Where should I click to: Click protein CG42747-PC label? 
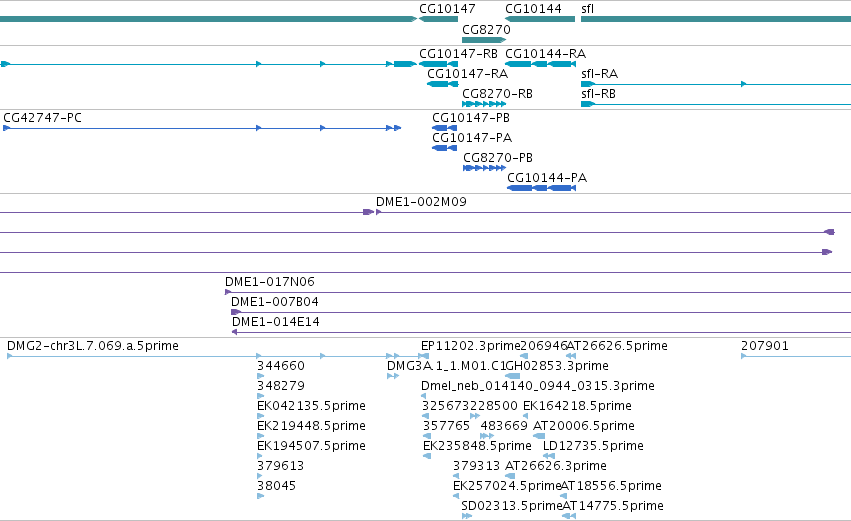coord(42,118)
